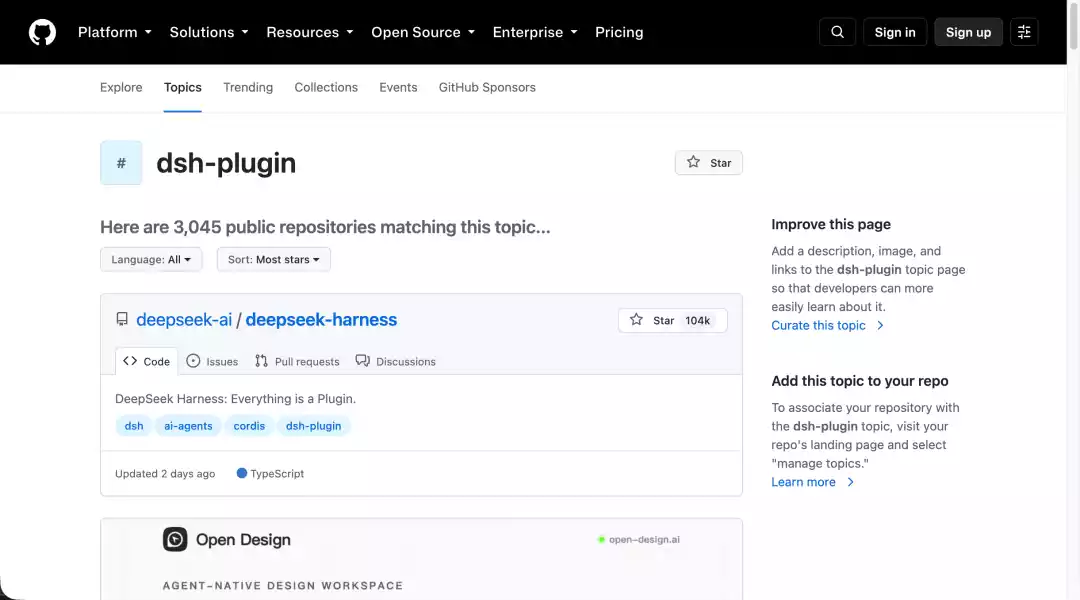The height and width of the screenshot is (600, 1080).
Task: Expand the Open Source menu
Action: coord(423,32)
